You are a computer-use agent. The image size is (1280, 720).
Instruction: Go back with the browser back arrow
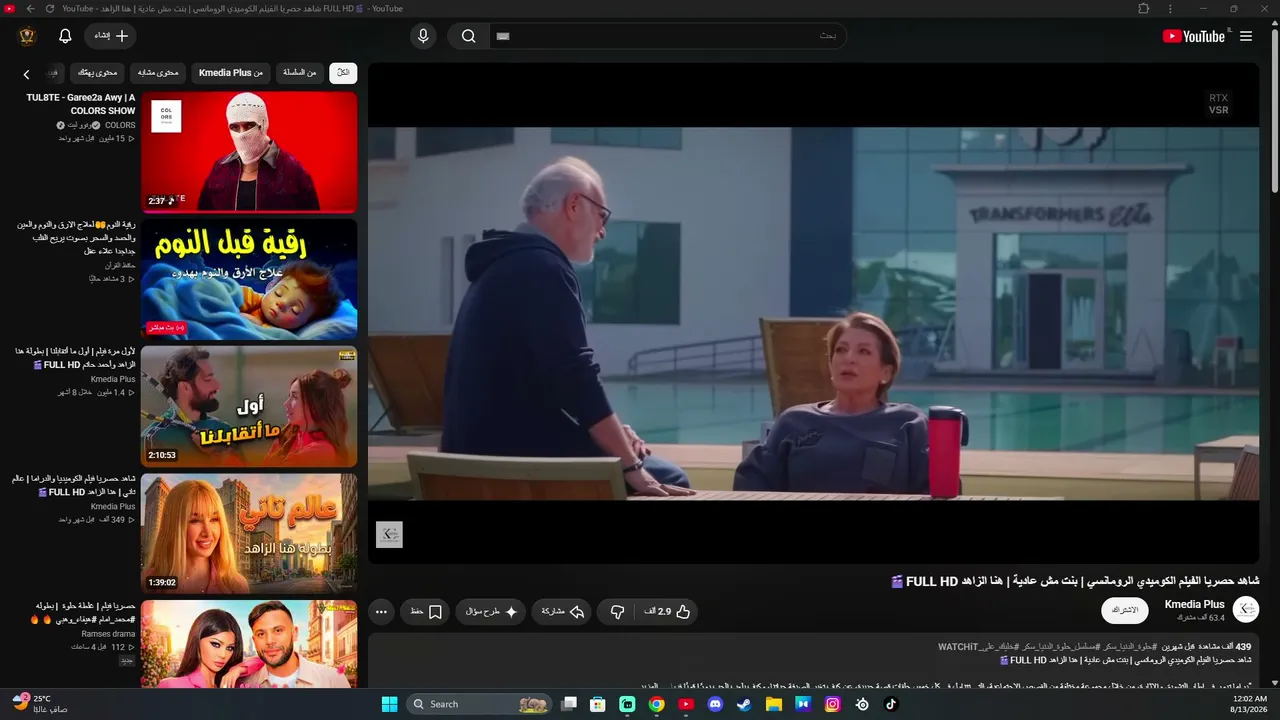(x=30, y=9)
